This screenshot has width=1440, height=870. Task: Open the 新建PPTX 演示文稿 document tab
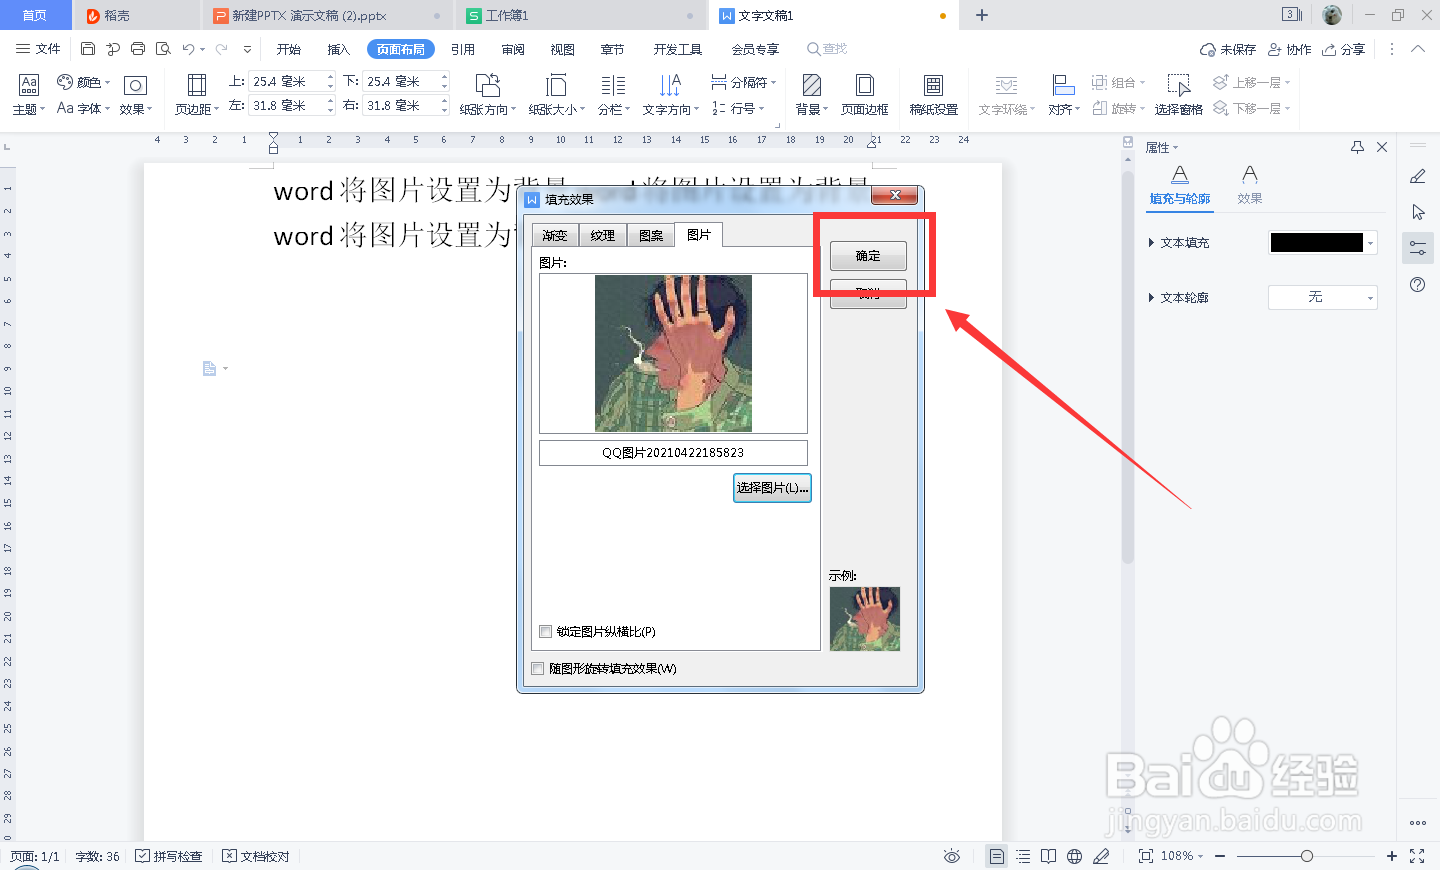326,15
